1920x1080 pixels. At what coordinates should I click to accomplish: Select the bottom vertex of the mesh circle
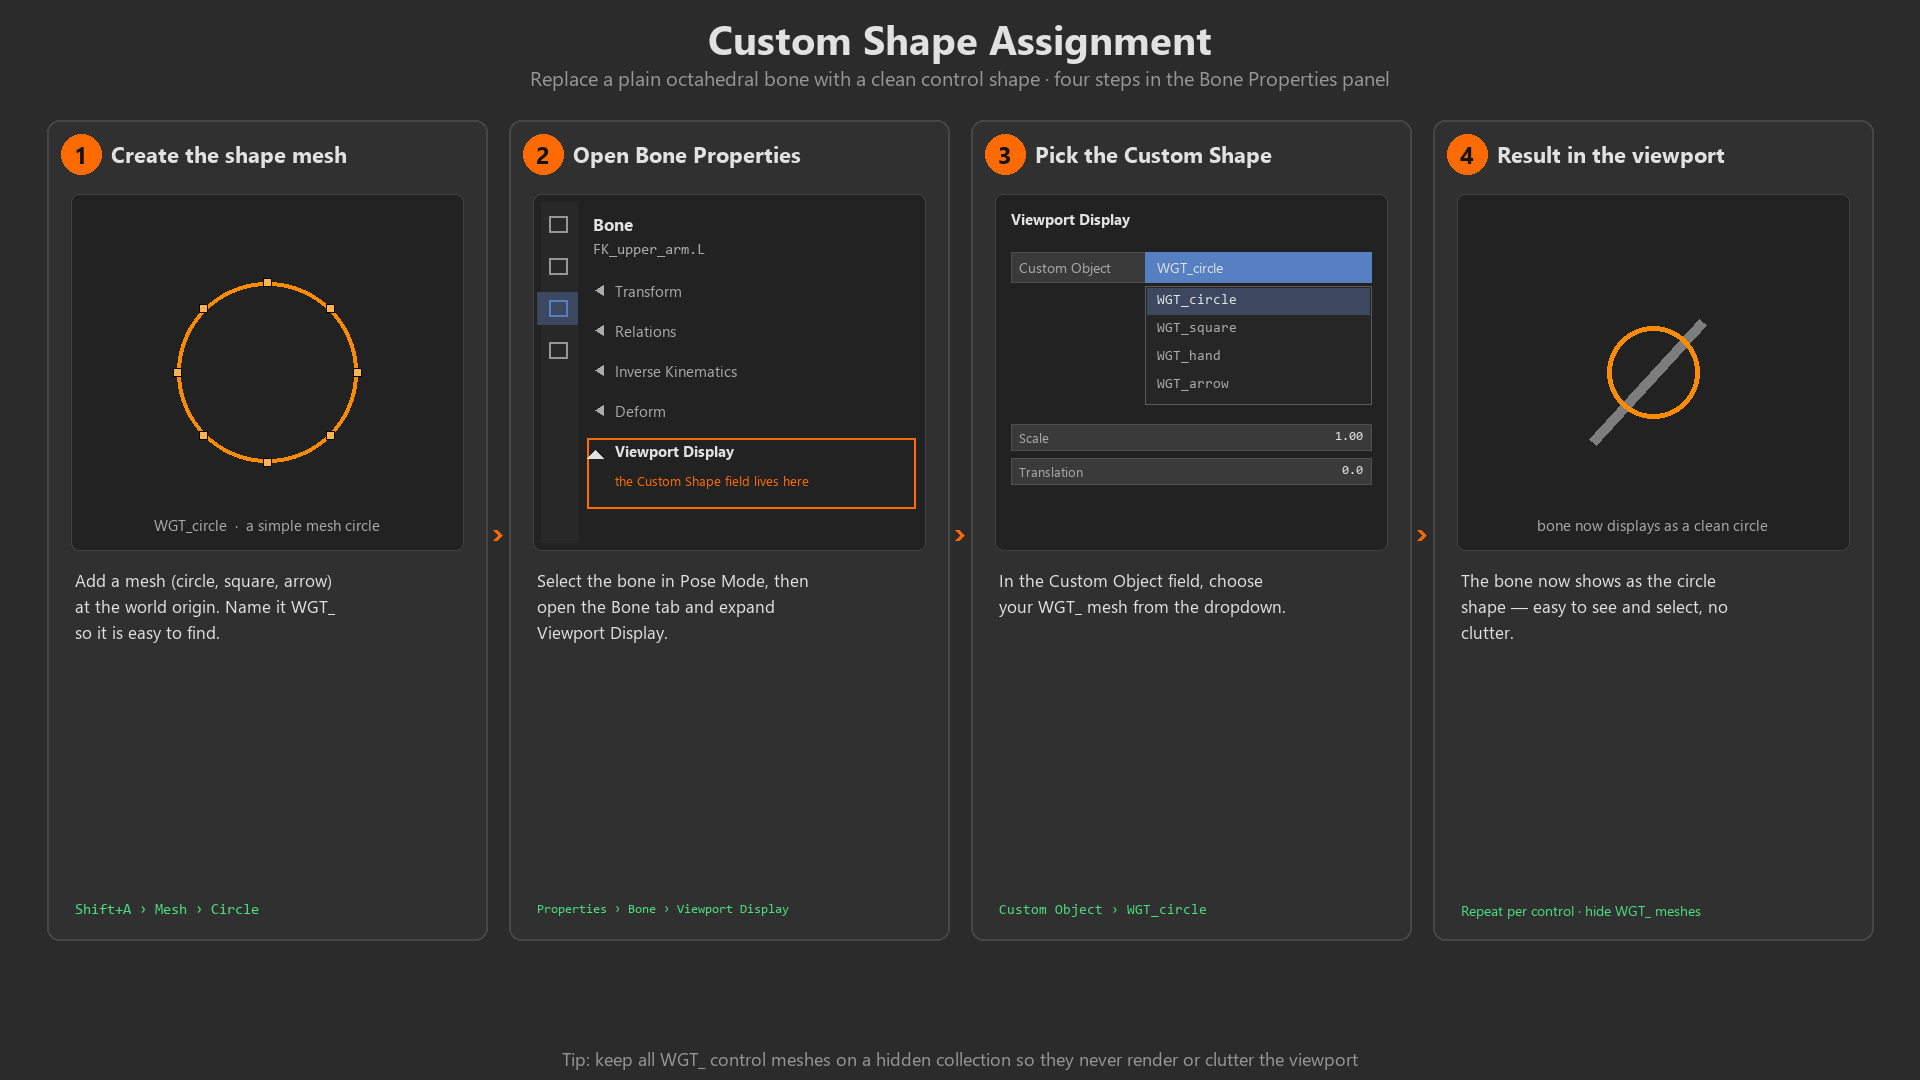point(267,462)
